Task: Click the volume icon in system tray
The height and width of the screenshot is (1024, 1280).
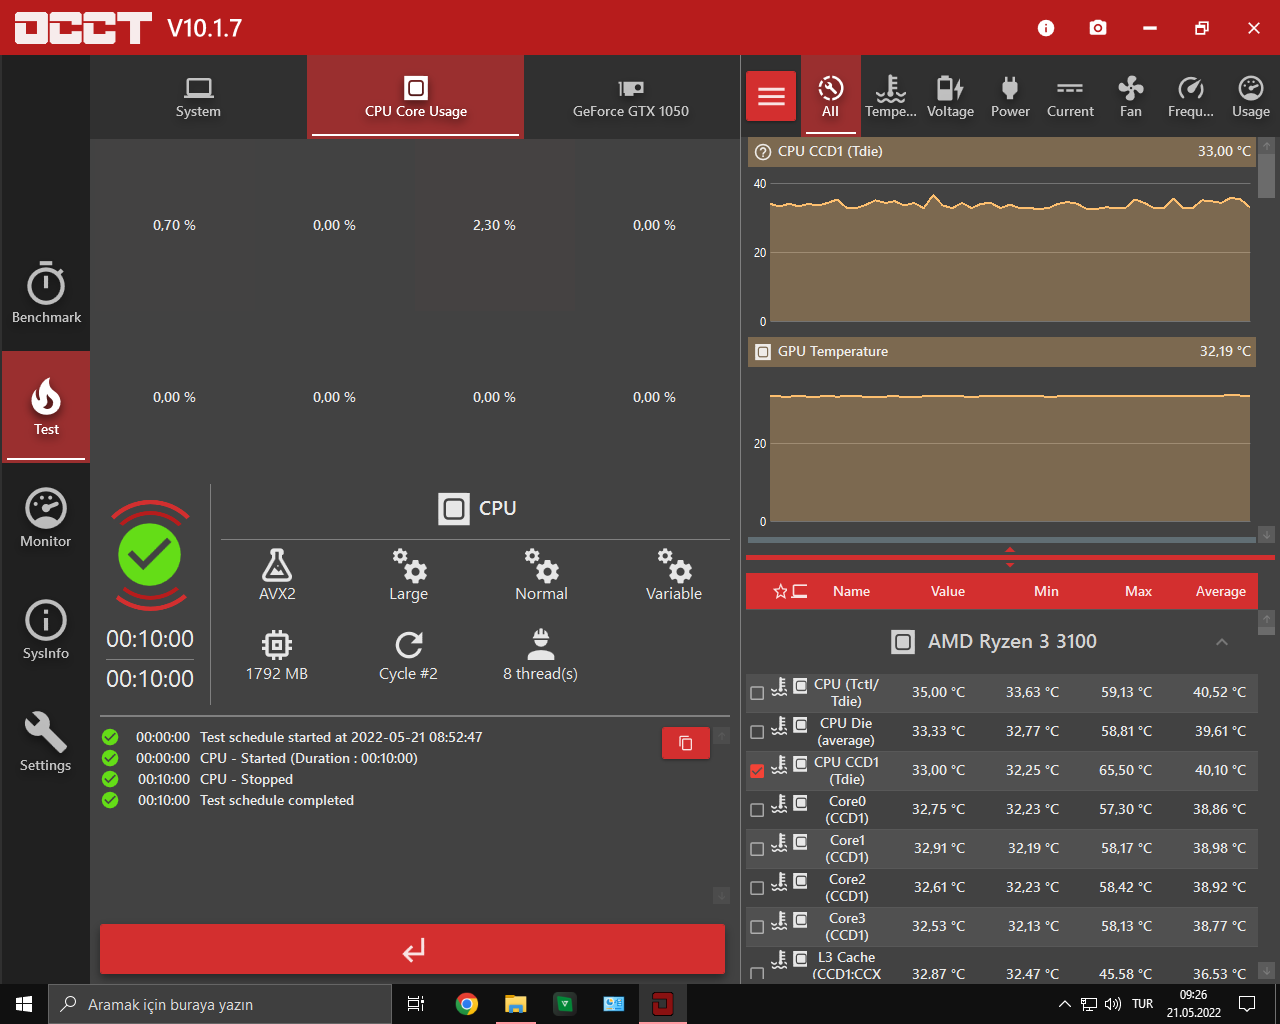Action: [x=1113, y=1004]
